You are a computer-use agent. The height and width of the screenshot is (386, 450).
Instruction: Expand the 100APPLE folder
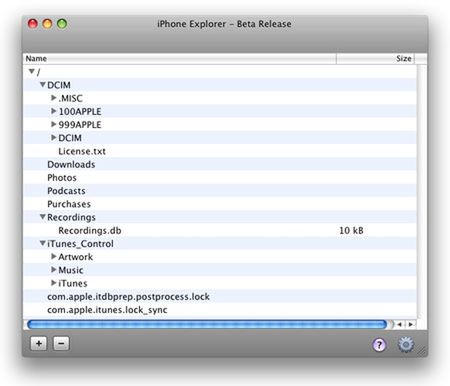pyautogui.click(x=54, y=111)
